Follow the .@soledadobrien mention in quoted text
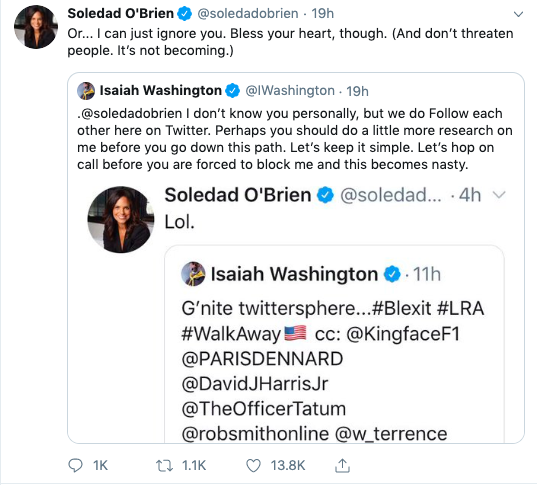Image resolution: width=537 pixels, height=485 pixels. (130, 113)
